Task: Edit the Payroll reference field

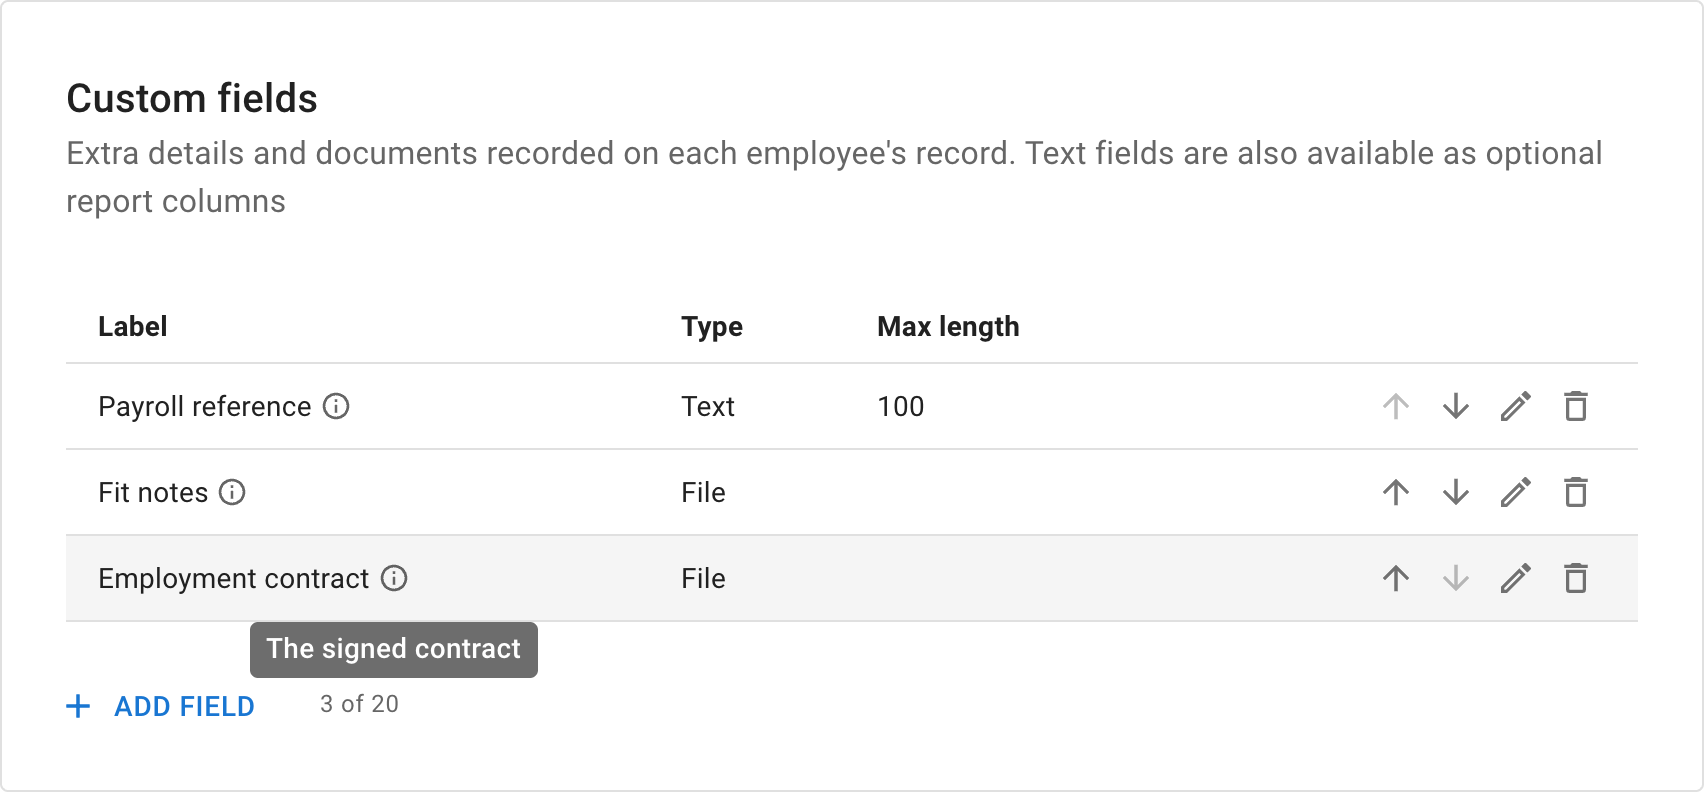Action: [x=1516, y=406]
